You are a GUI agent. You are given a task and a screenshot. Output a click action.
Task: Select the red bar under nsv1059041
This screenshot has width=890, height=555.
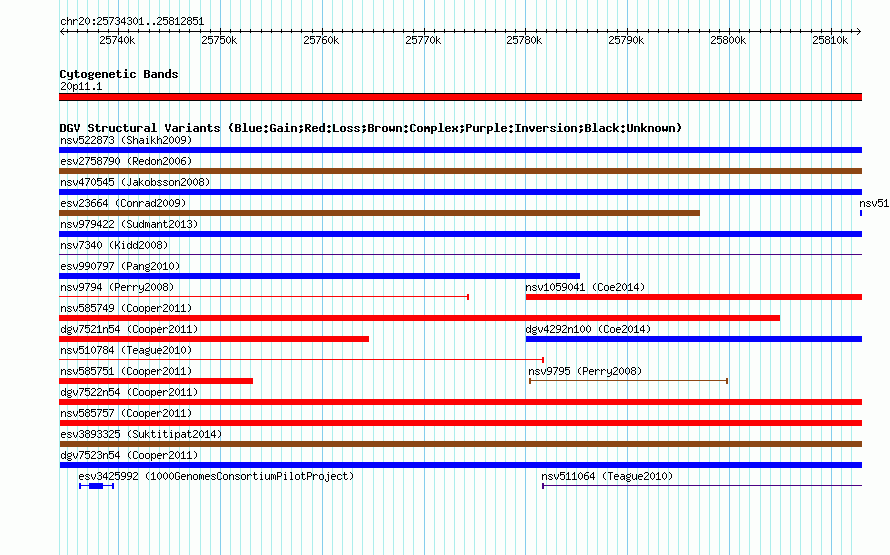pos(694,297)
